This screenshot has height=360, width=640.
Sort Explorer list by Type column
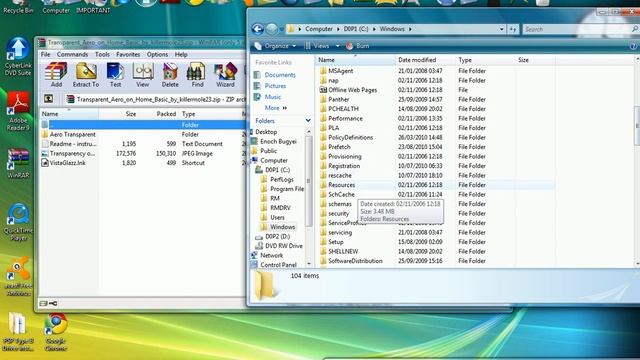[485, 60]
